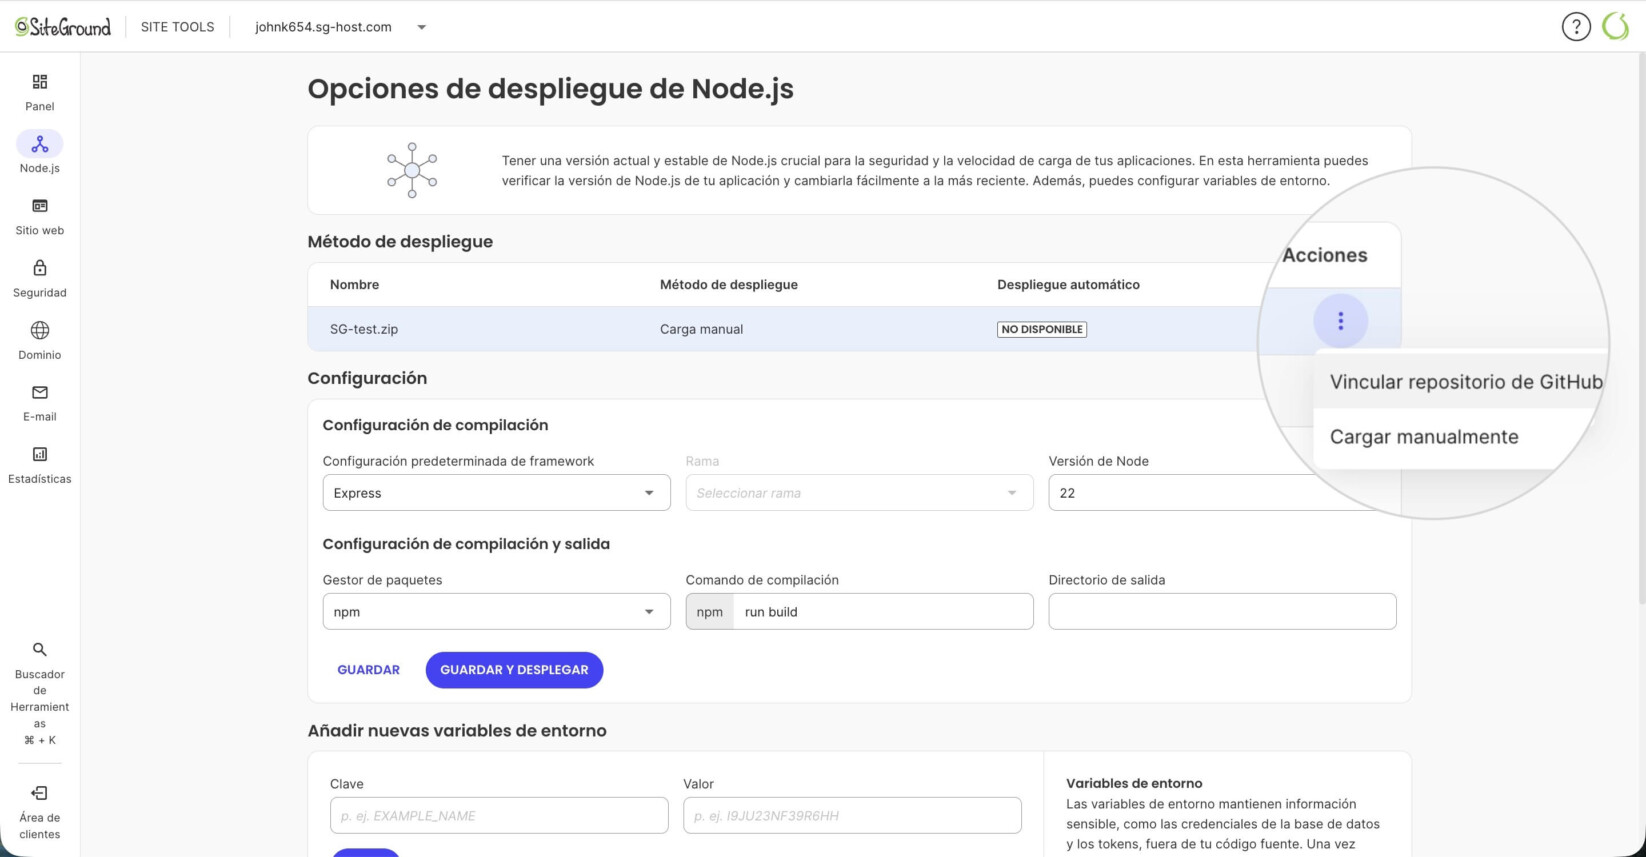Screen dimensions: 1646x857
Task: Open the site selector dropdown arrow
Action: (422, 27)
